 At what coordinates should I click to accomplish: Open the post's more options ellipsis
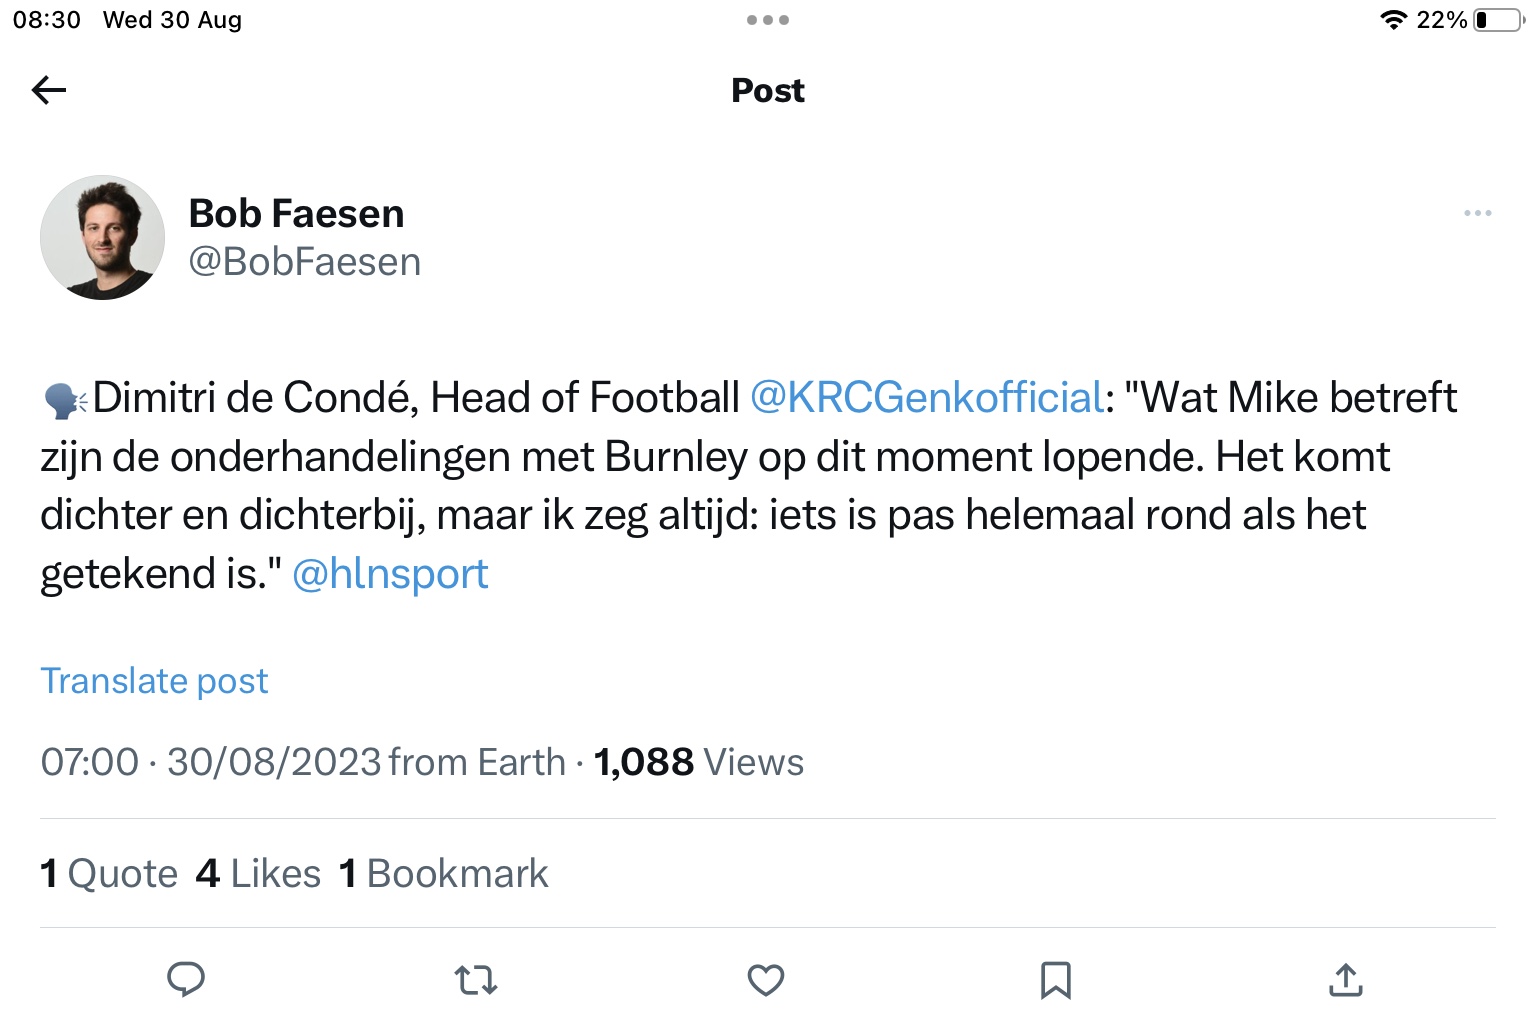coord(1477,213)
